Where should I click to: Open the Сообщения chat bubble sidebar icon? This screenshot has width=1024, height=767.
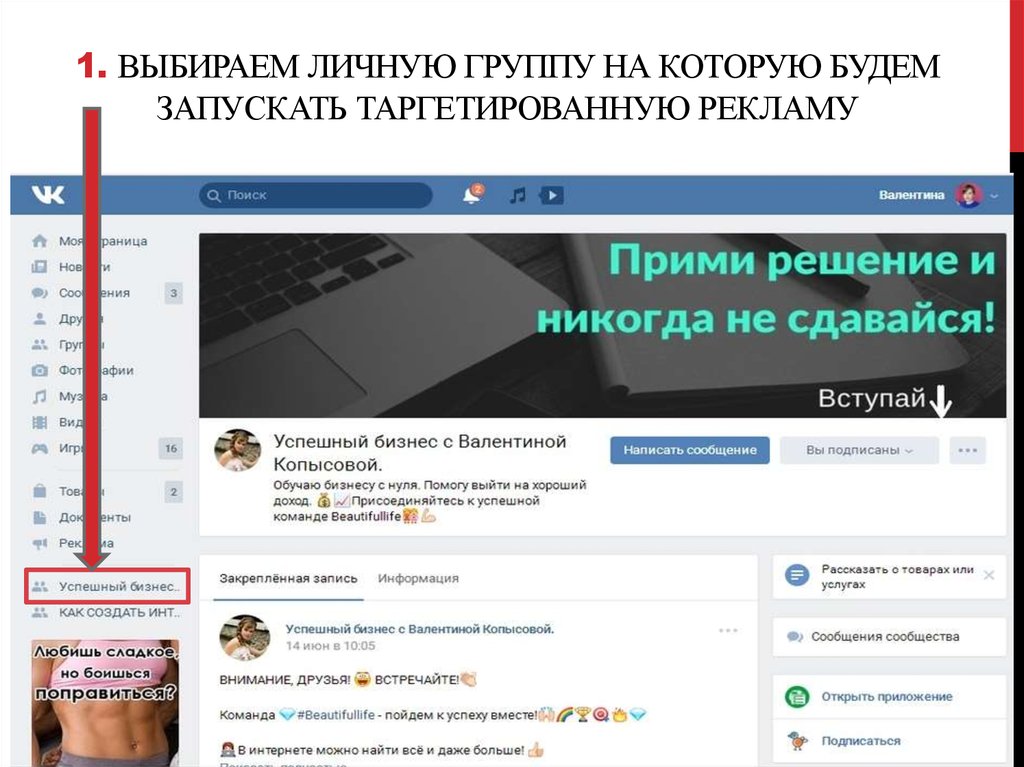[40, 293]
